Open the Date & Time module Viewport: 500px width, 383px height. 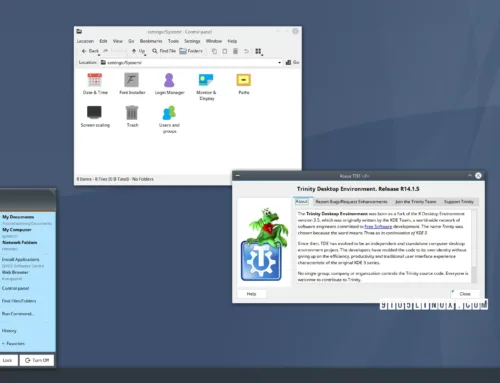tap(95, 84)
